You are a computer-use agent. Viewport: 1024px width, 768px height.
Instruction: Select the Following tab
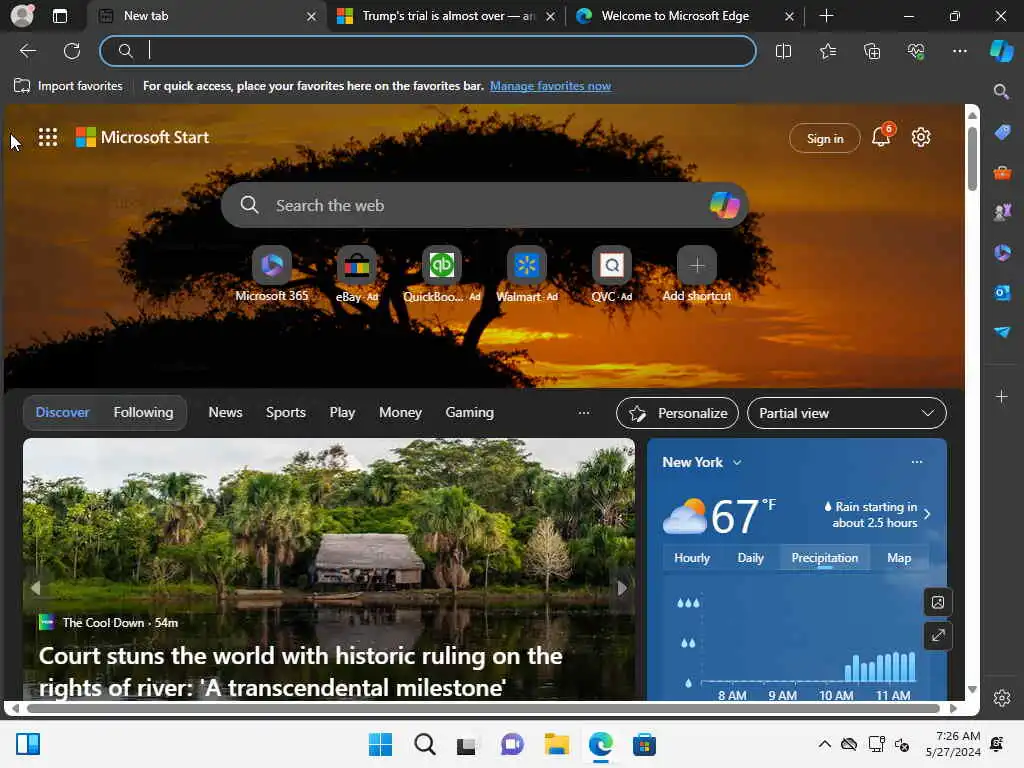tap(143, 413)
